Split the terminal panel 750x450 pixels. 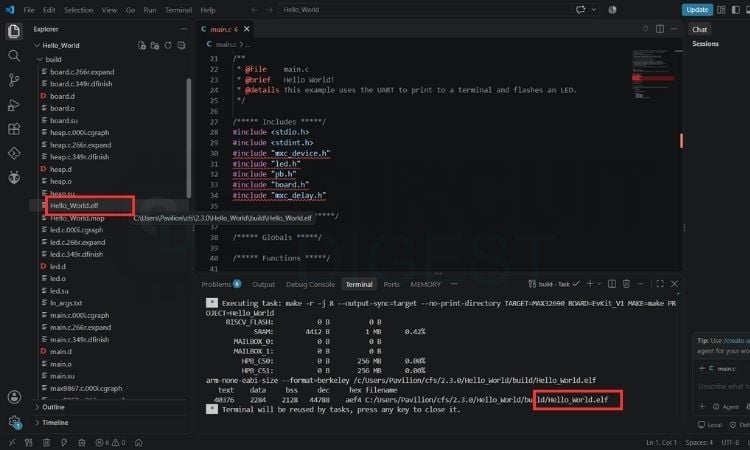pos(612,284)
